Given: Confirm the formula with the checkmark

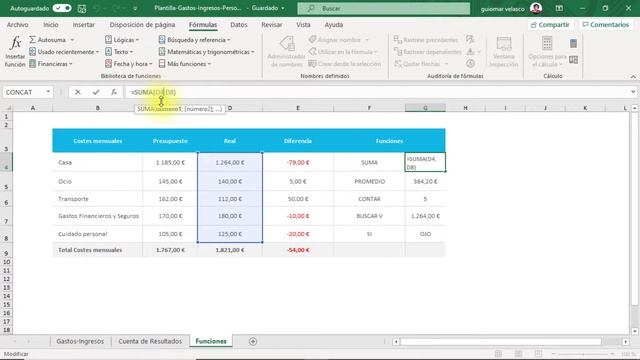Looking at the screenshot, I should tap(96, 92).
